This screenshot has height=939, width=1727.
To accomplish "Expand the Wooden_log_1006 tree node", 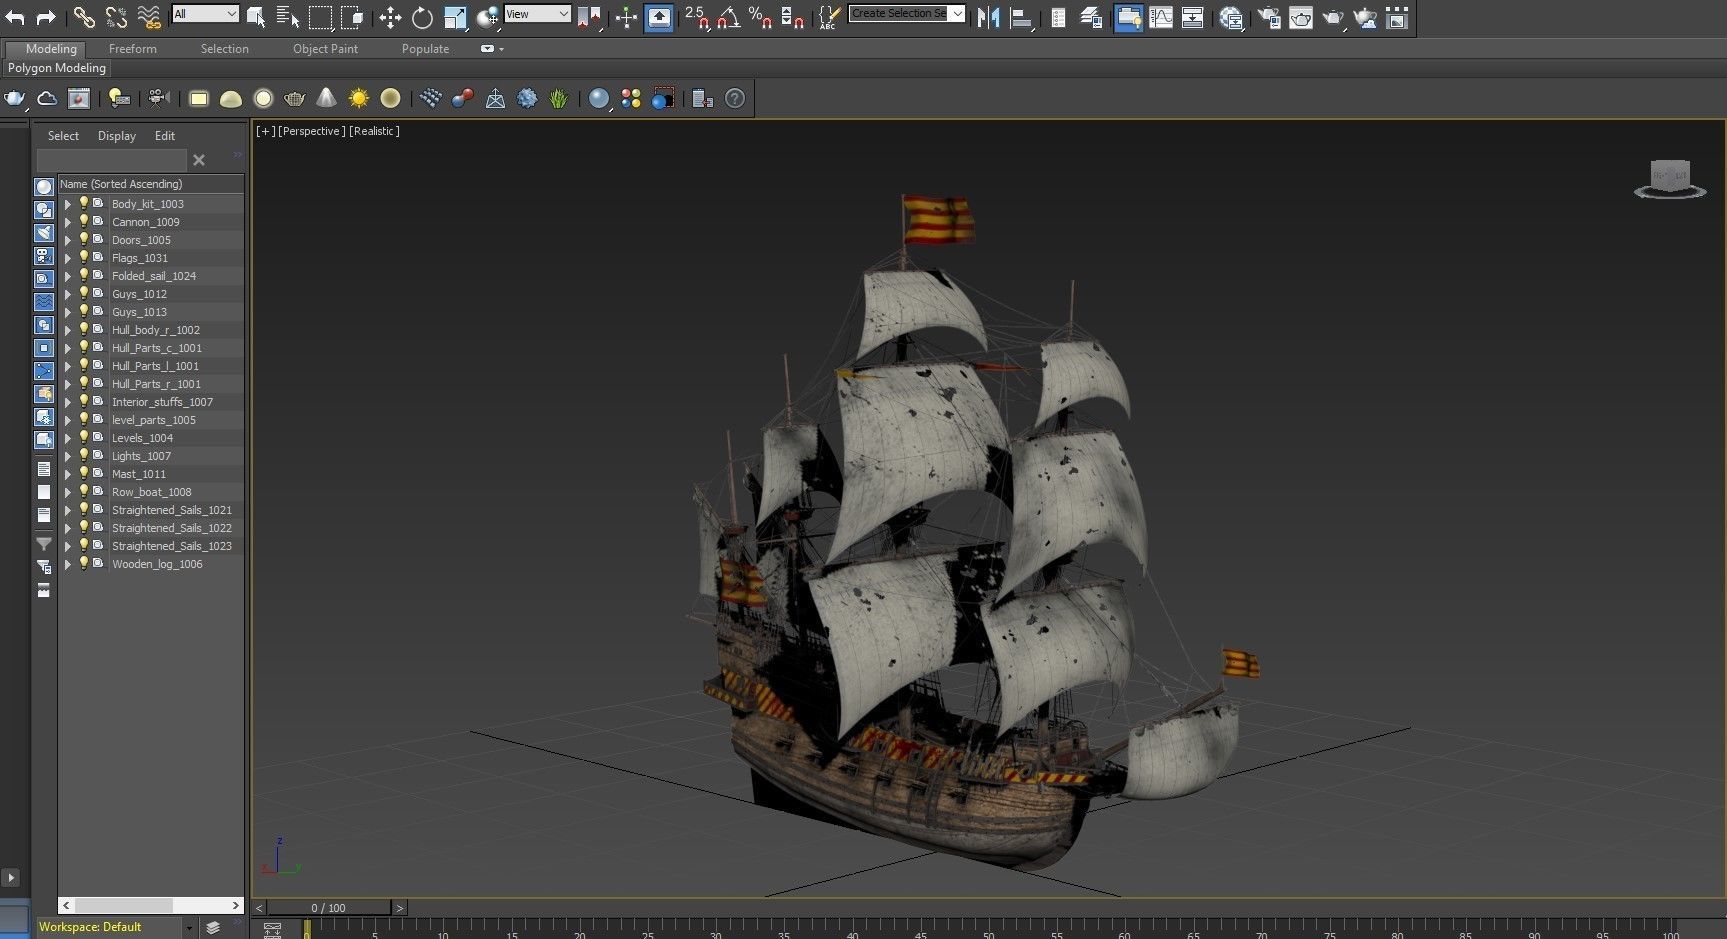I will tap(68, 564).
